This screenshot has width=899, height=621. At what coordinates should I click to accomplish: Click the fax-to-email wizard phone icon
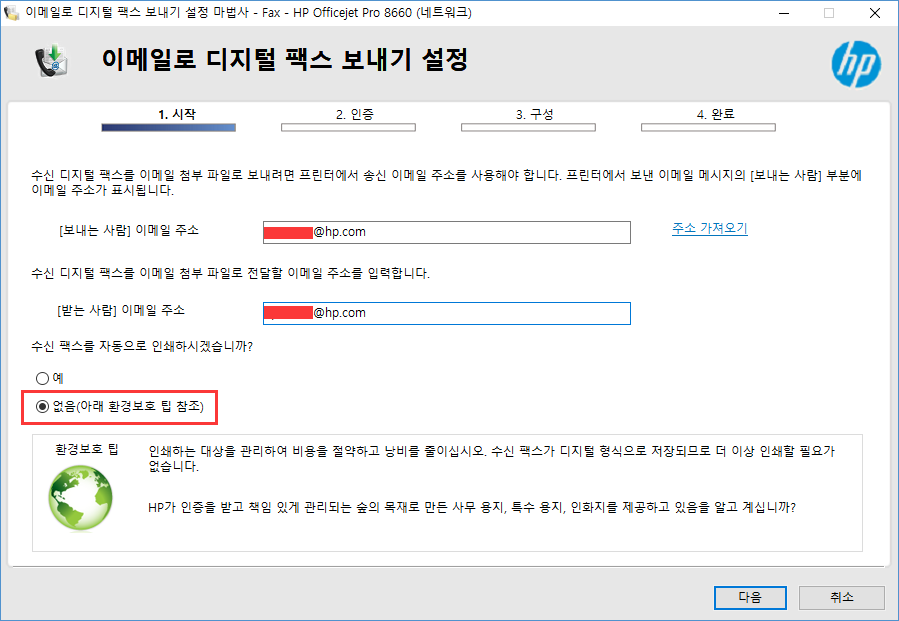tap(52, 61)
